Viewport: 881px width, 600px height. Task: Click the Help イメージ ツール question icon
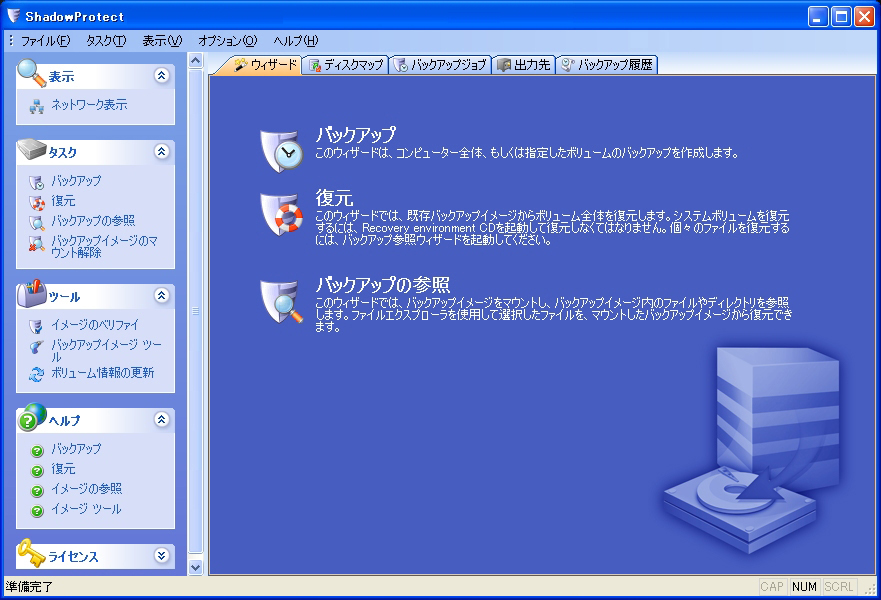pyautogui.click(x=37, y=511)
